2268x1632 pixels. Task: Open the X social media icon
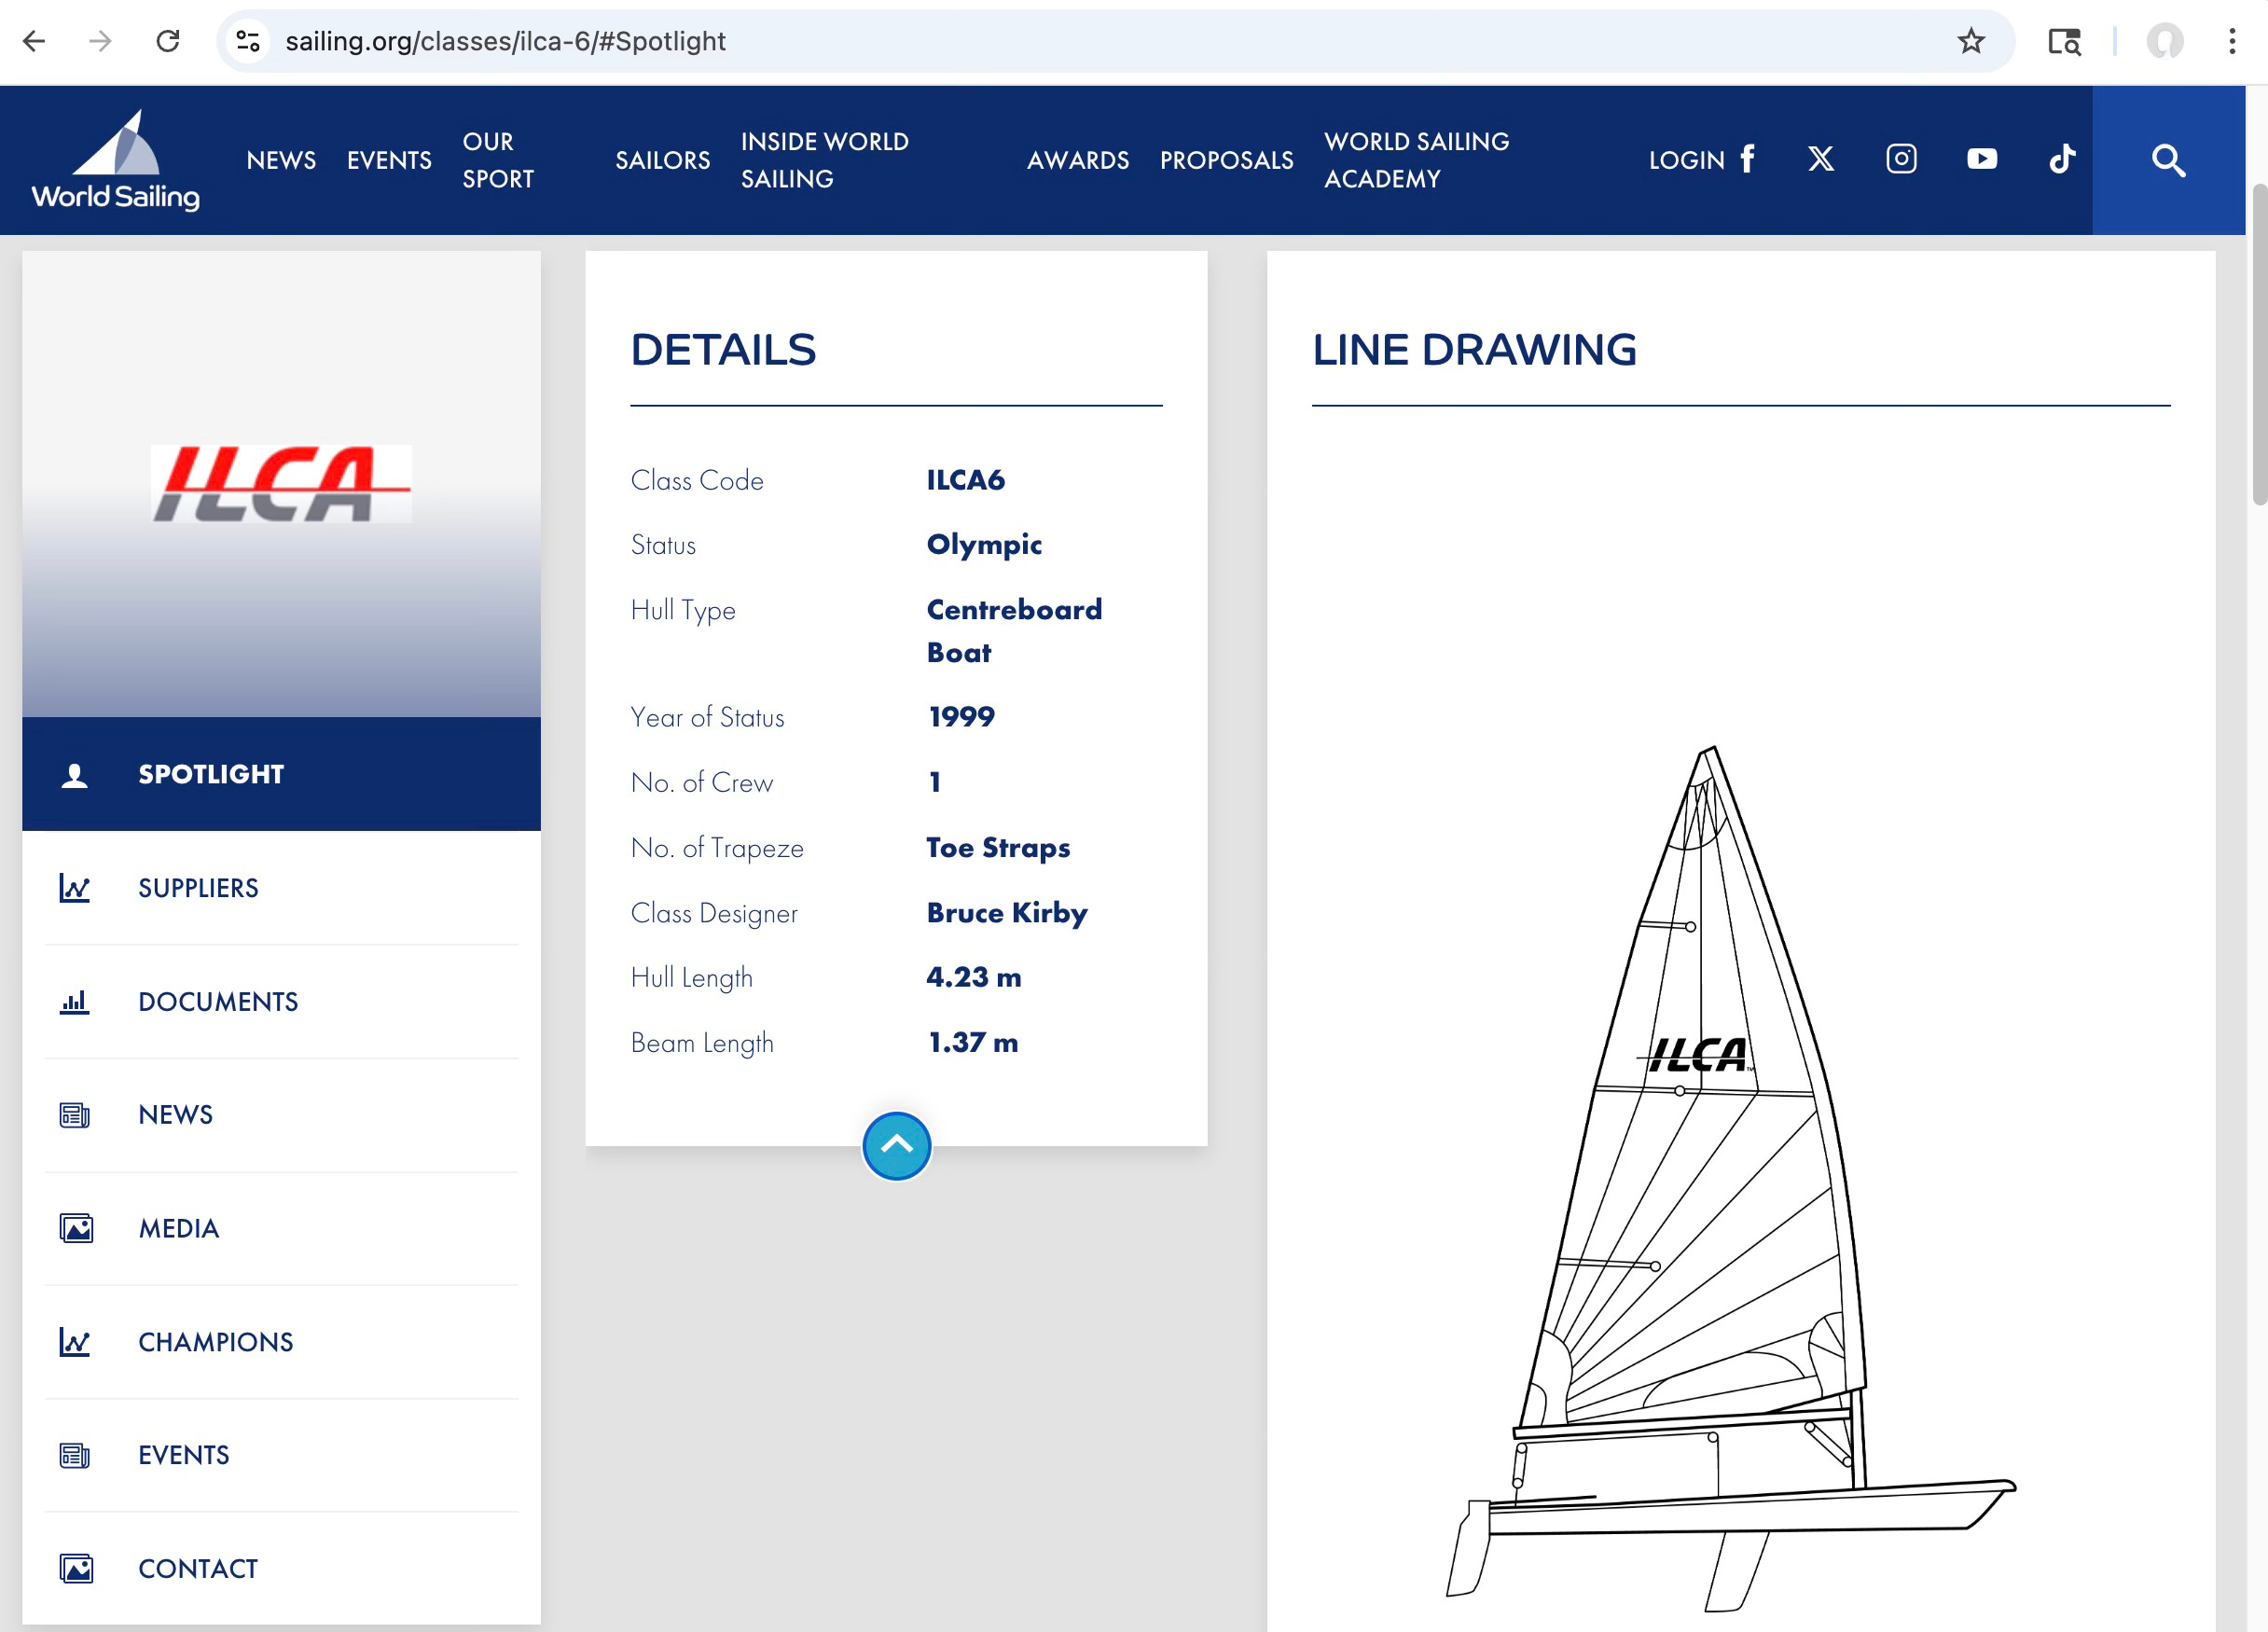point(1820,159)
